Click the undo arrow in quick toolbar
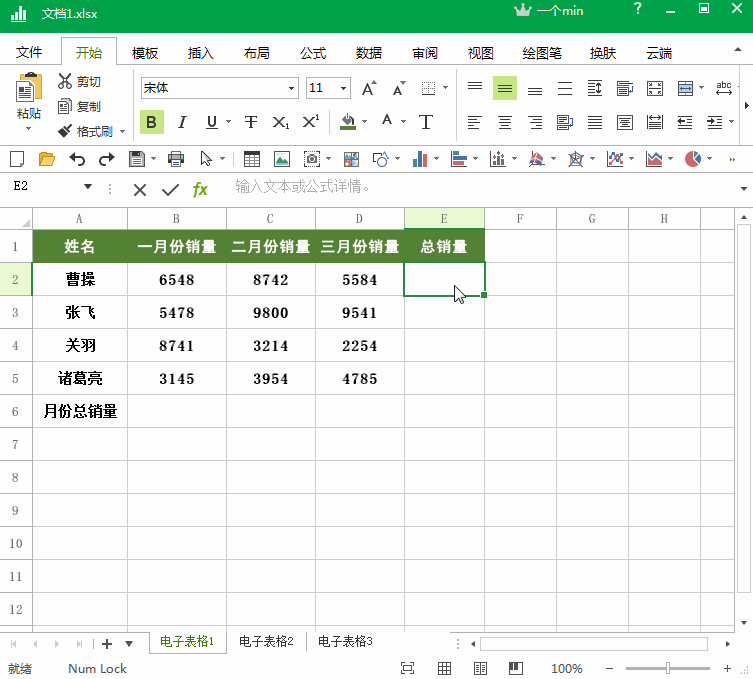The width and height of the screenshot is (753, 679). click(x=77, y=158)
